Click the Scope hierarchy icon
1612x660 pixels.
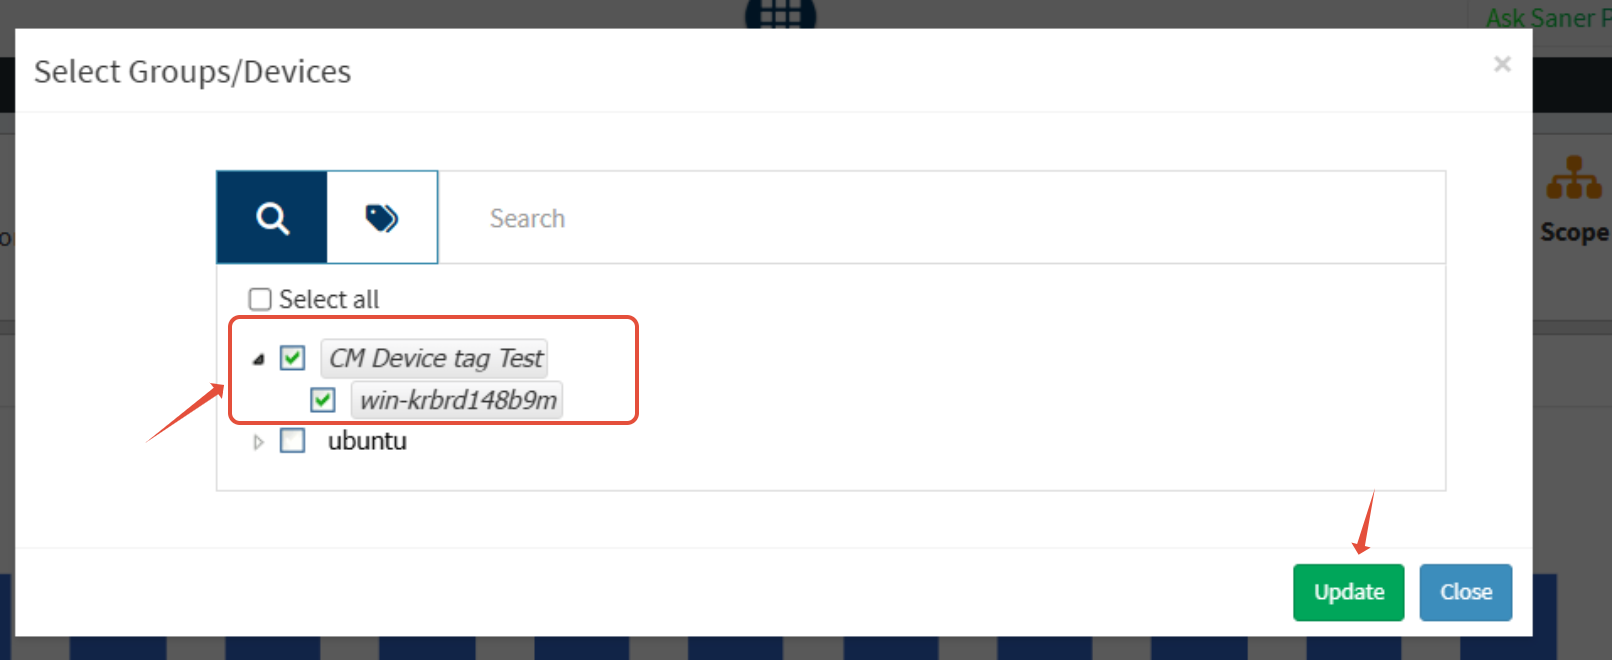click(x=1573, y=178)
